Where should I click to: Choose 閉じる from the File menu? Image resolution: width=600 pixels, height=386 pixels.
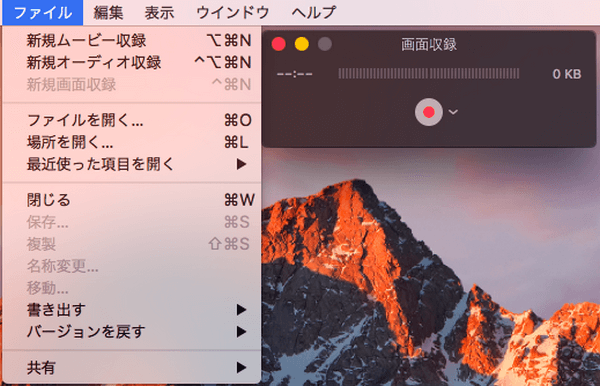132,200
